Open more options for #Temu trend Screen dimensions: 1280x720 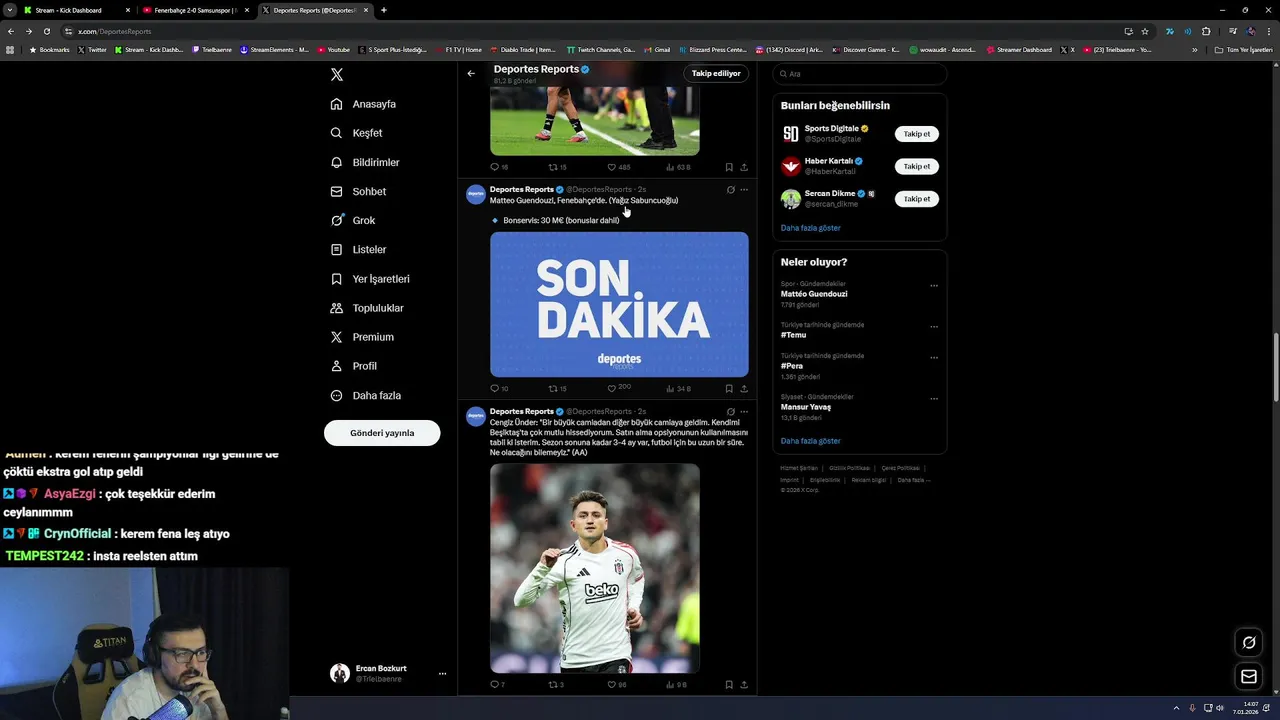(934, 327)
